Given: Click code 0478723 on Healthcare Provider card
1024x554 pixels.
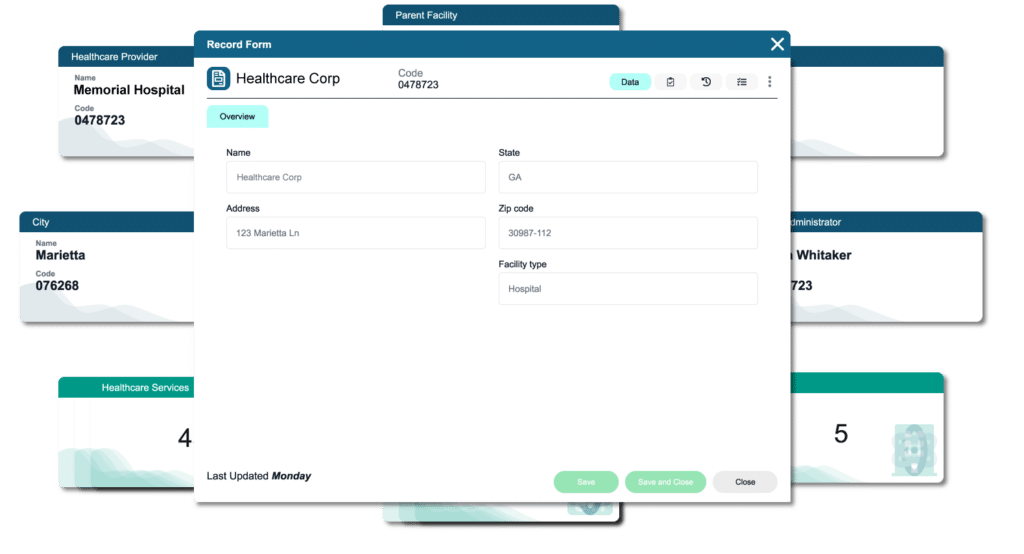Looking at the screenshot, I should click(x=99, y=120).
